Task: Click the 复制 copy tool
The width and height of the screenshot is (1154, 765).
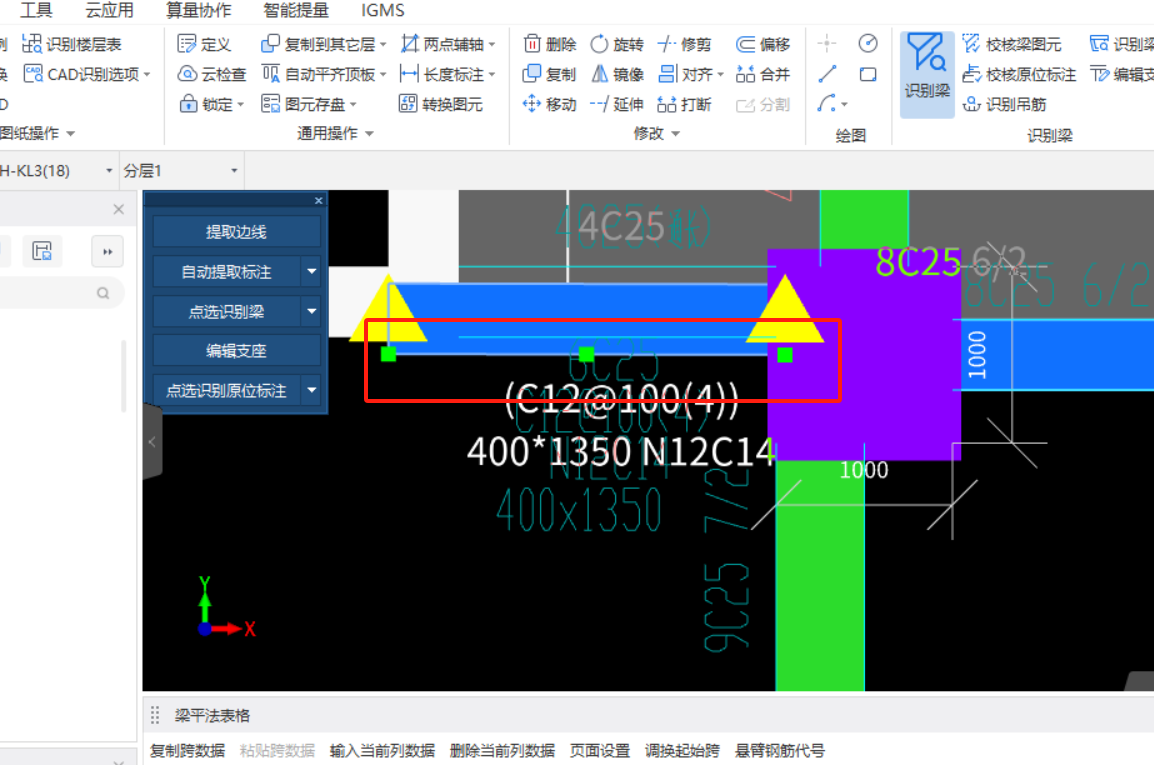Action: 549,74
